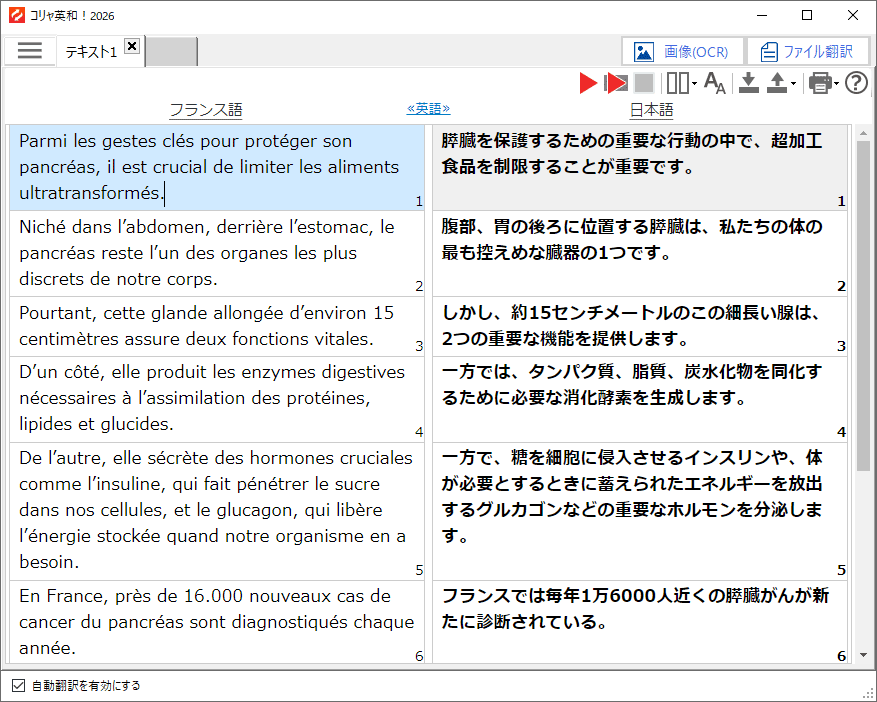Click translation '一方で、糖を細胞に侵入させる'

[640, 511]
